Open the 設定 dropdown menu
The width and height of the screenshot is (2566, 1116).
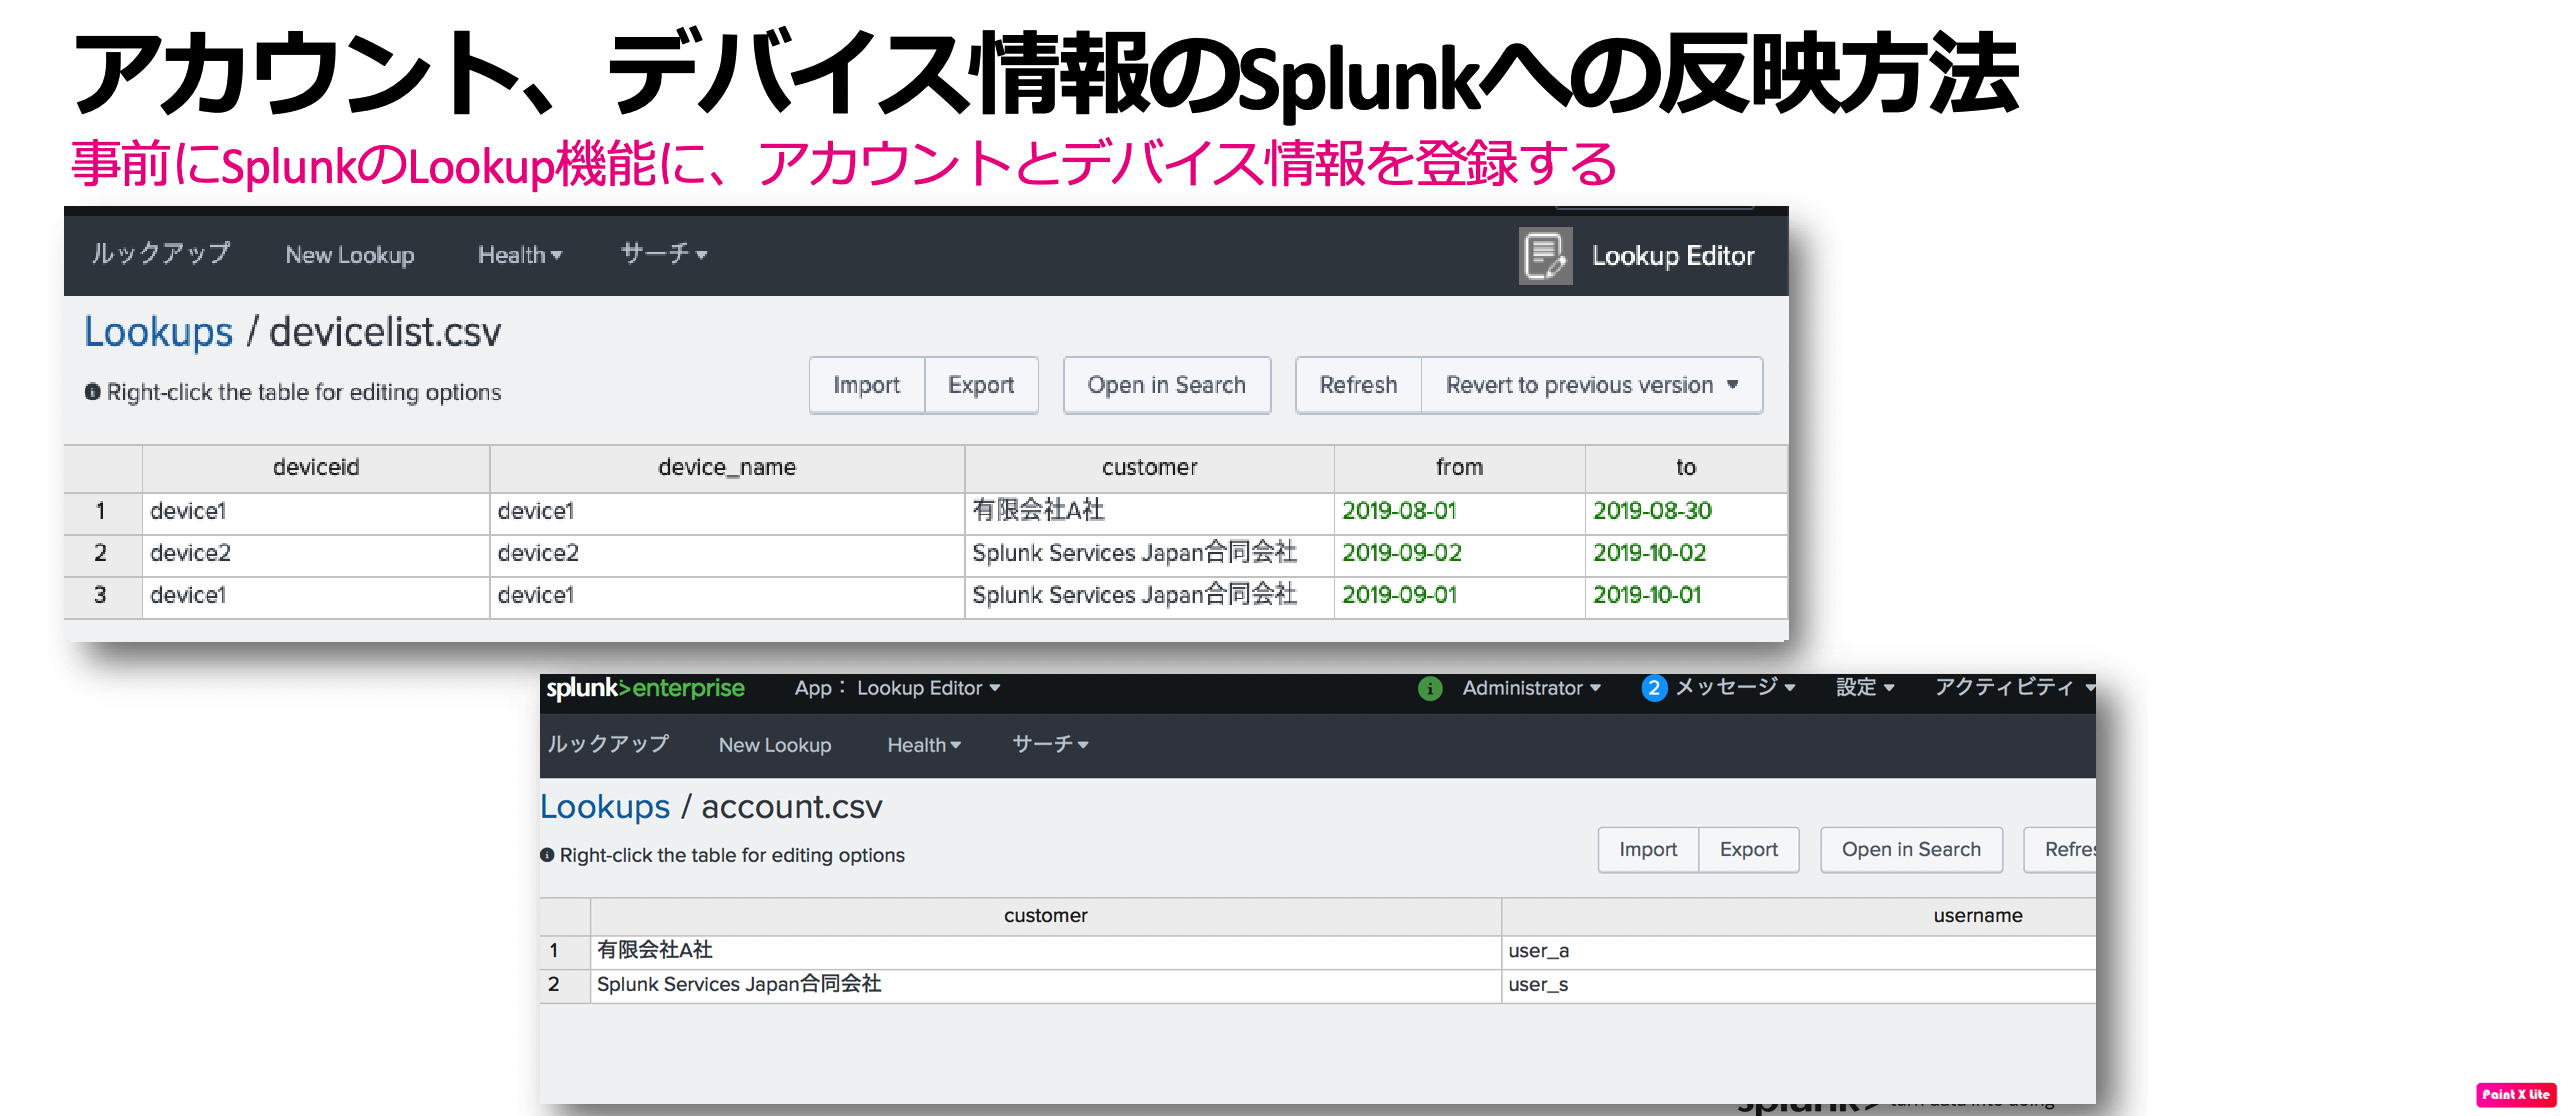[1865, 688]
